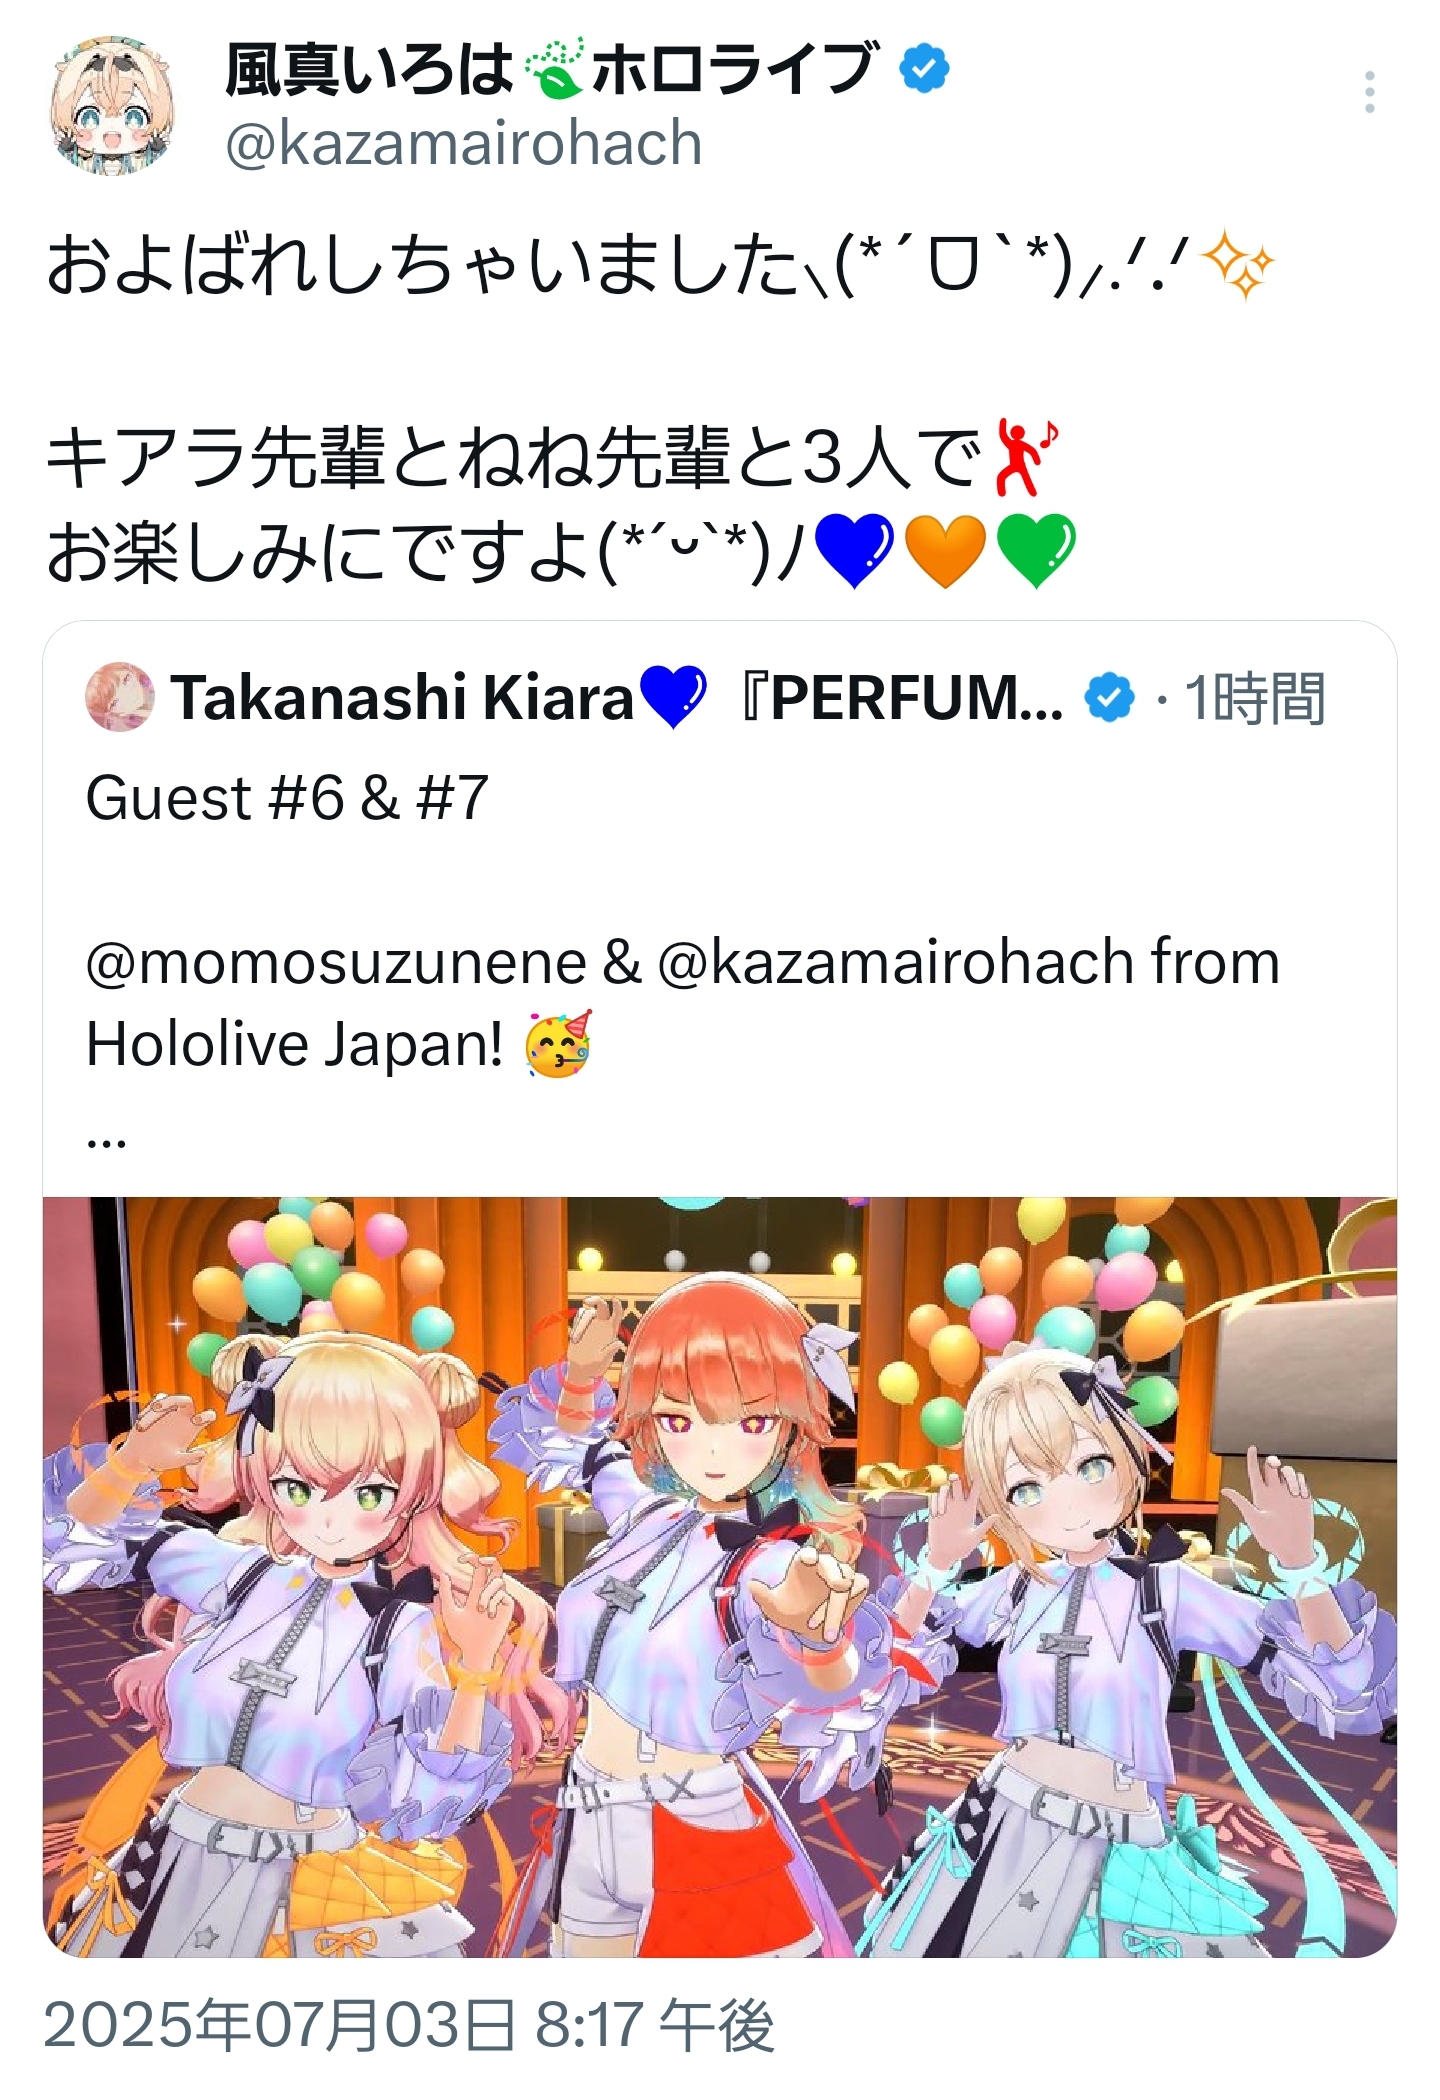Open Takanashi Kiara's name in quoted tweet
This screenshot has width=1440, height=2100.
tap(402, 697)
